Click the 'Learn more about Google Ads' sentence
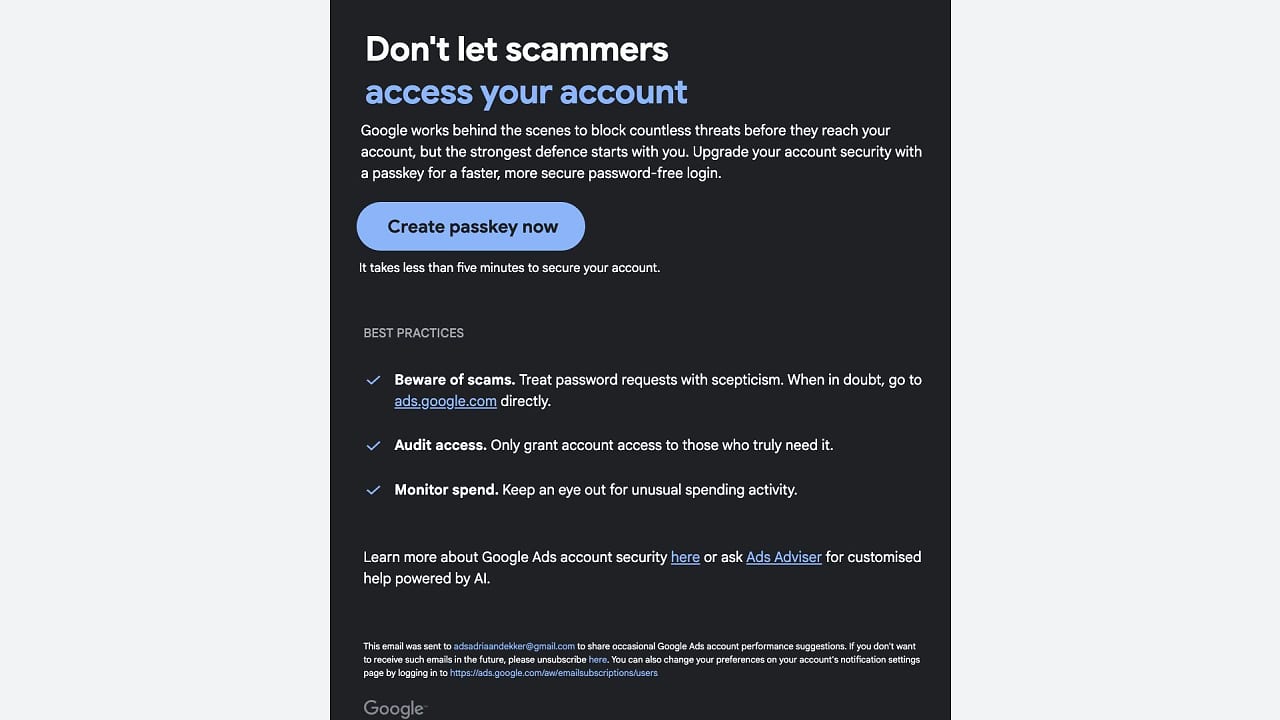Viewport: 1280px width, 720px height. click(x=515, y=557)
